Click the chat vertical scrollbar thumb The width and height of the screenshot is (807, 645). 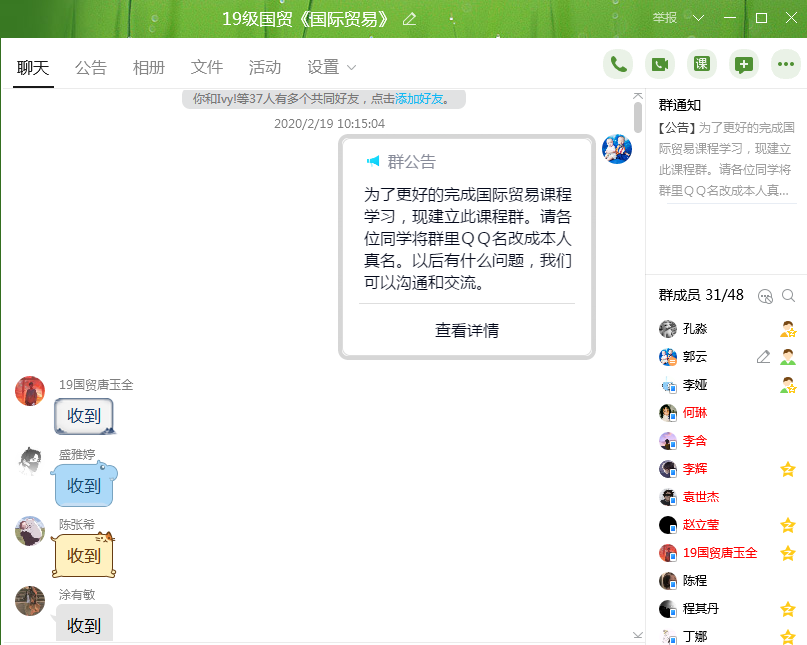point(638,117)
